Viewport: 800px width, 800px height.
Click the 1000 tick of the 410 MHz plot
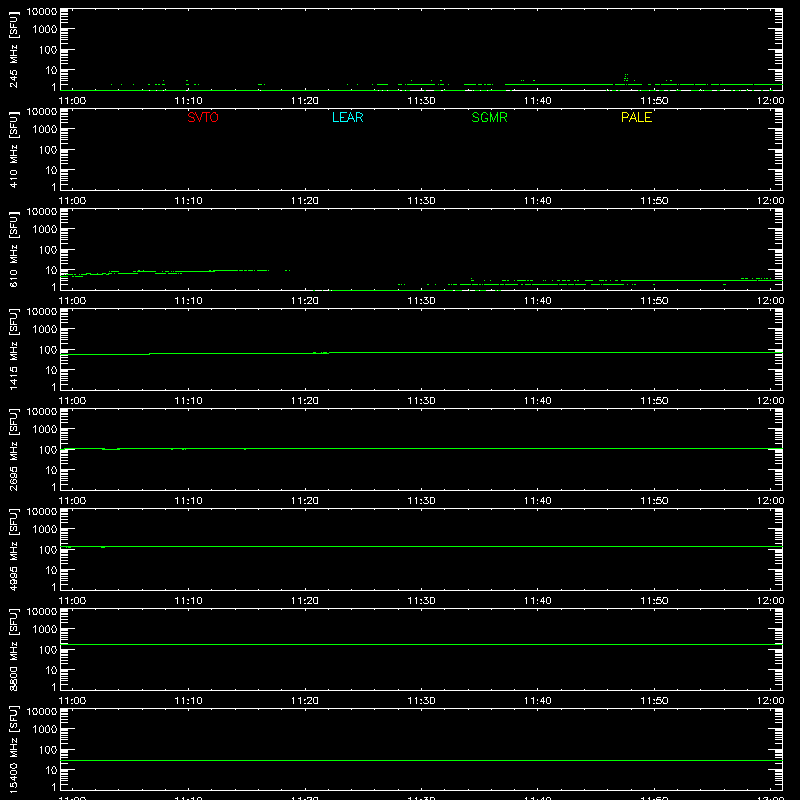pyautogui.click(x=45, y=130)
